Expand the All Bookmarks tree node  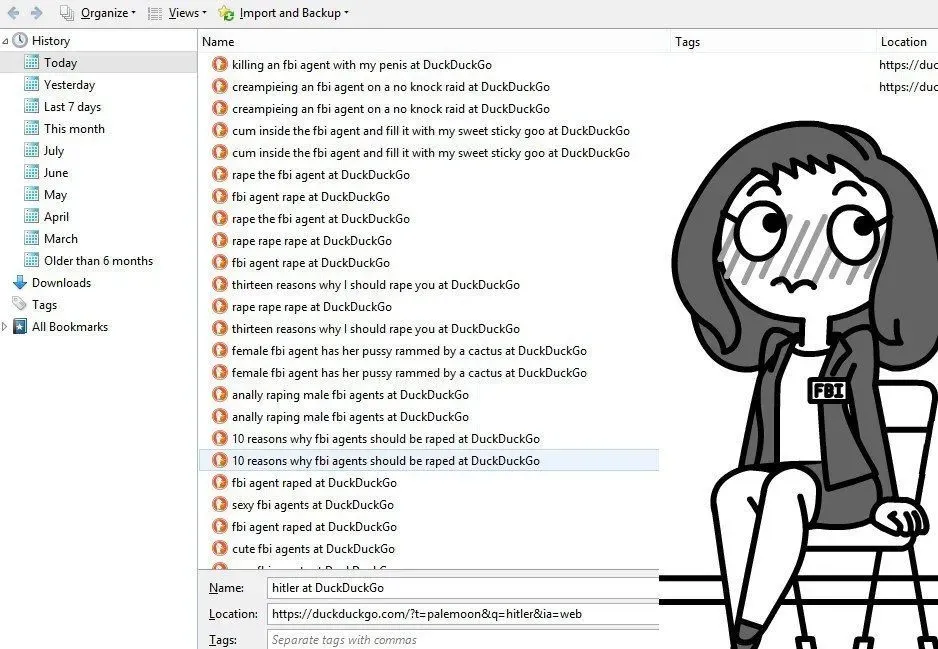6,327
